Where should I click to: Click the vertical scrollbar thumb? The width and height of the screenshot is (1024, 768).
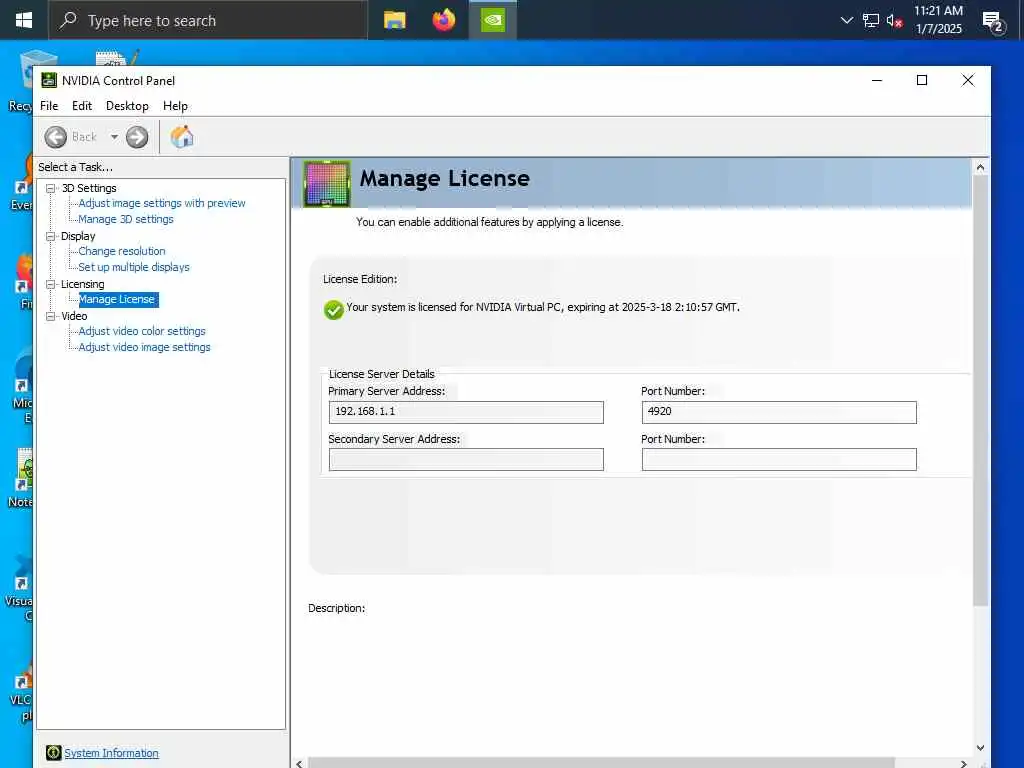pyautogui.click(x=980, y=391)
